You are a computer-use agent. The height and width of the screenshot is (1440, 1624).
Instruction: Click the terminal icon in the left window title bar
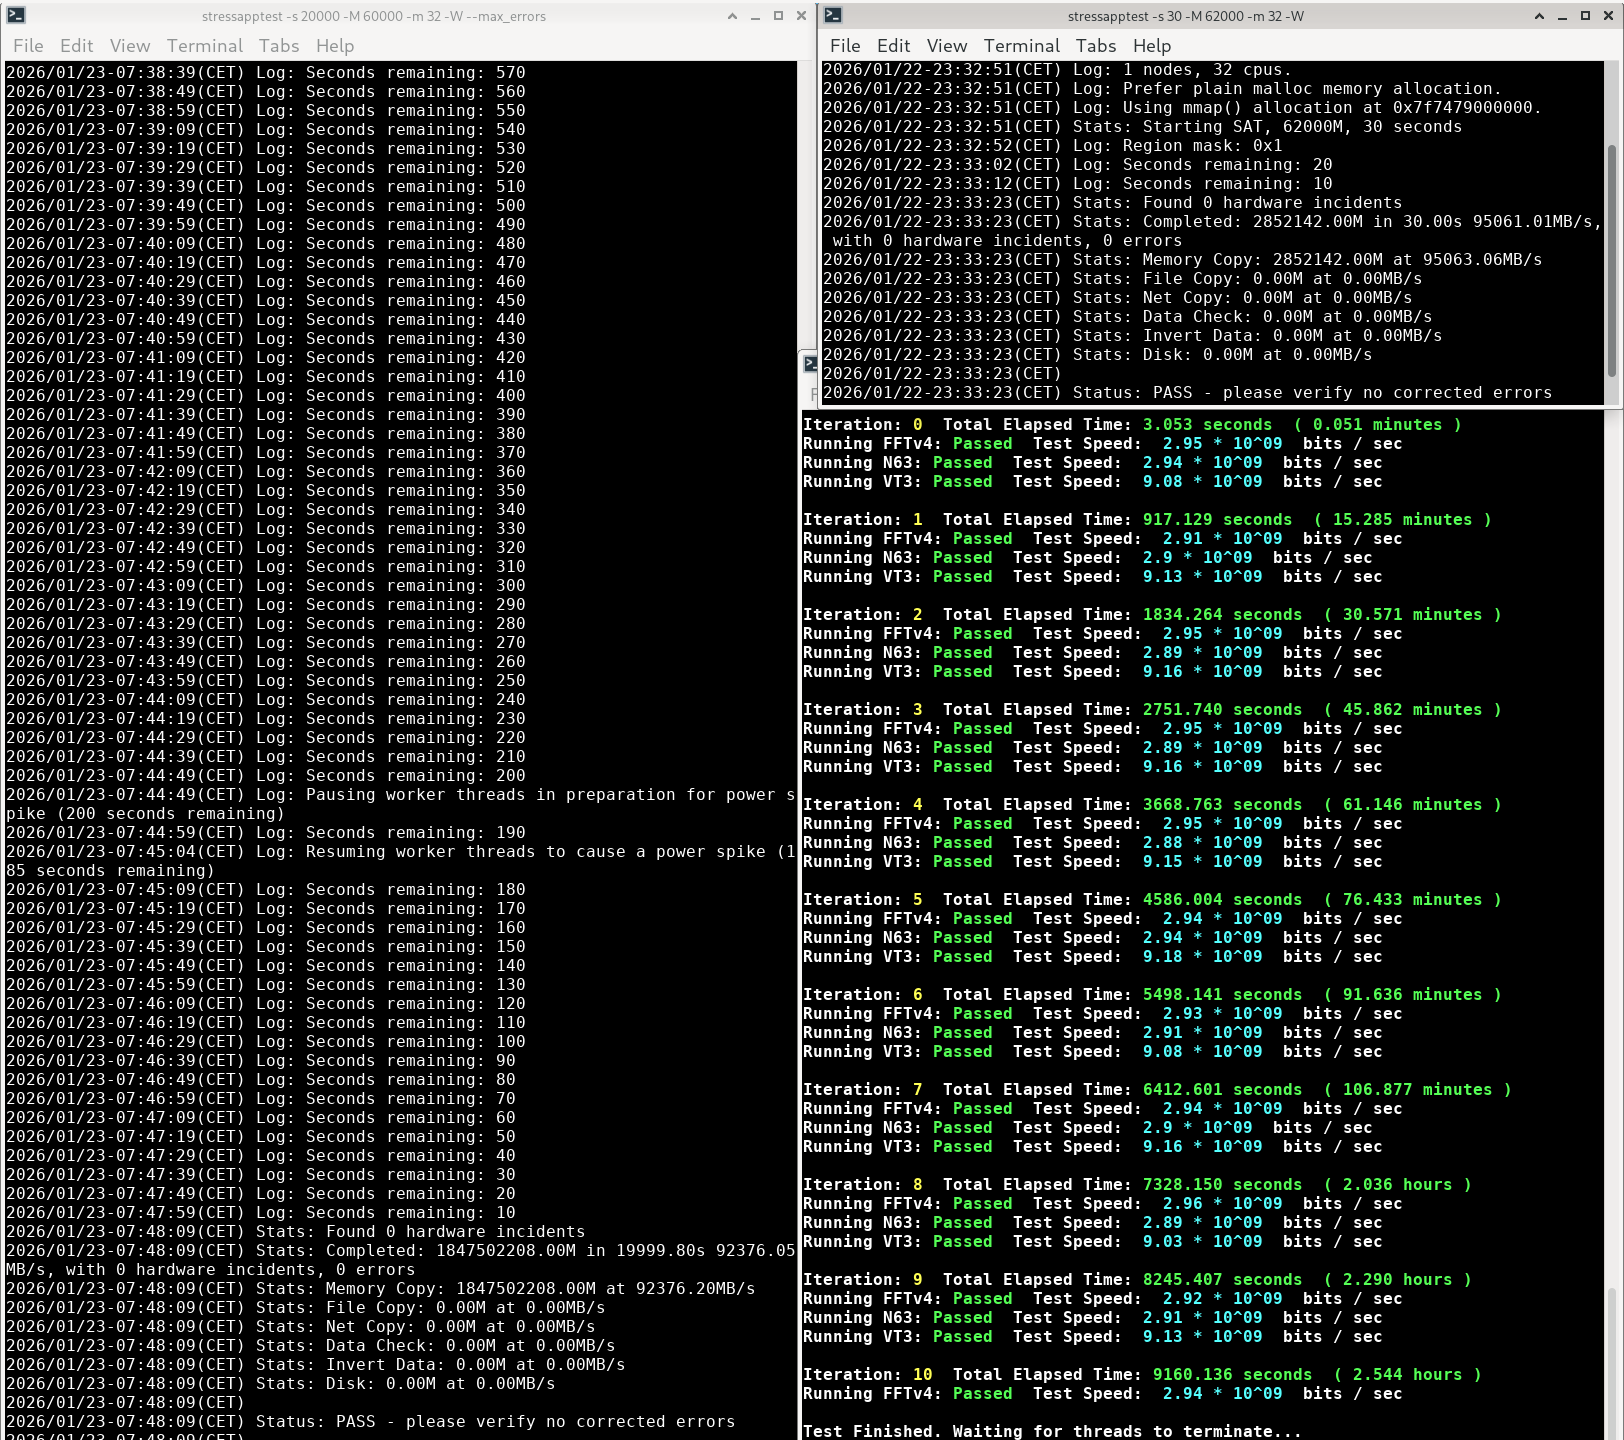(x=16, y=16)
